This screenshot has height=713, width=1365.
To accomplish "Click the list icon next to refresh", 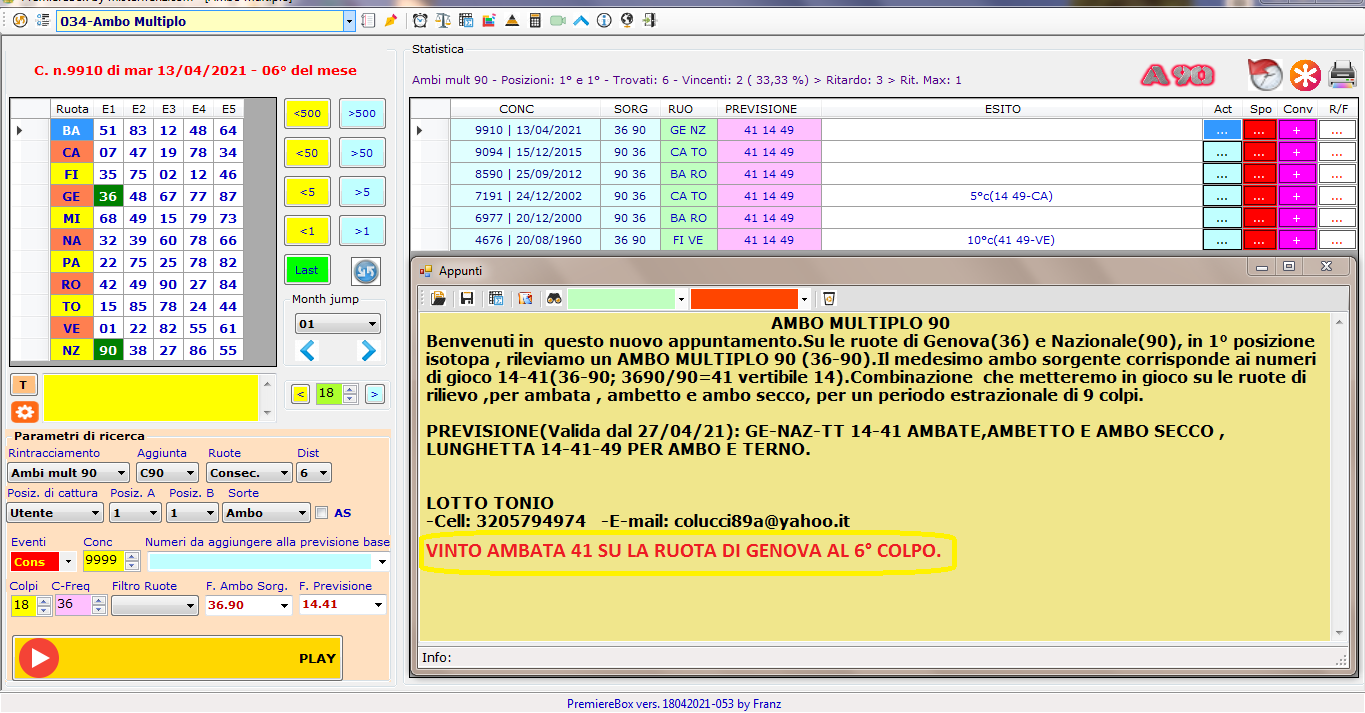I will pyautogui.click(x=43, y=20).
